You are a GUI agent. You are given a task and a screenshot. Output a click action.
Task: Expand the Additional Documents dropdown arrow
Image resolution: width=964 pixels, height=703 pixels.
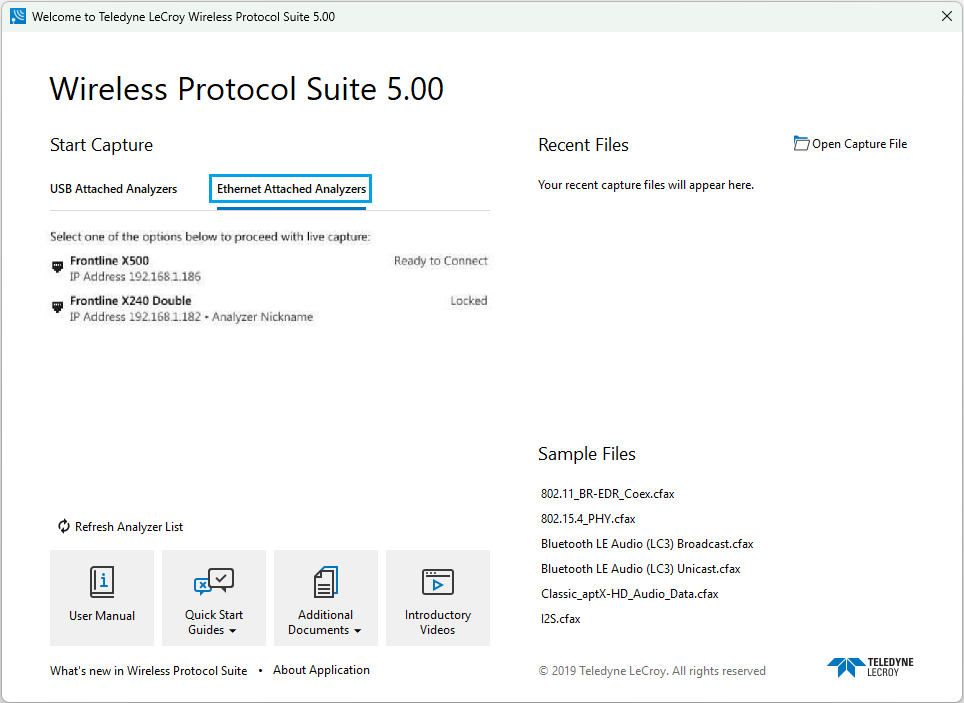[x=357, y=631]
